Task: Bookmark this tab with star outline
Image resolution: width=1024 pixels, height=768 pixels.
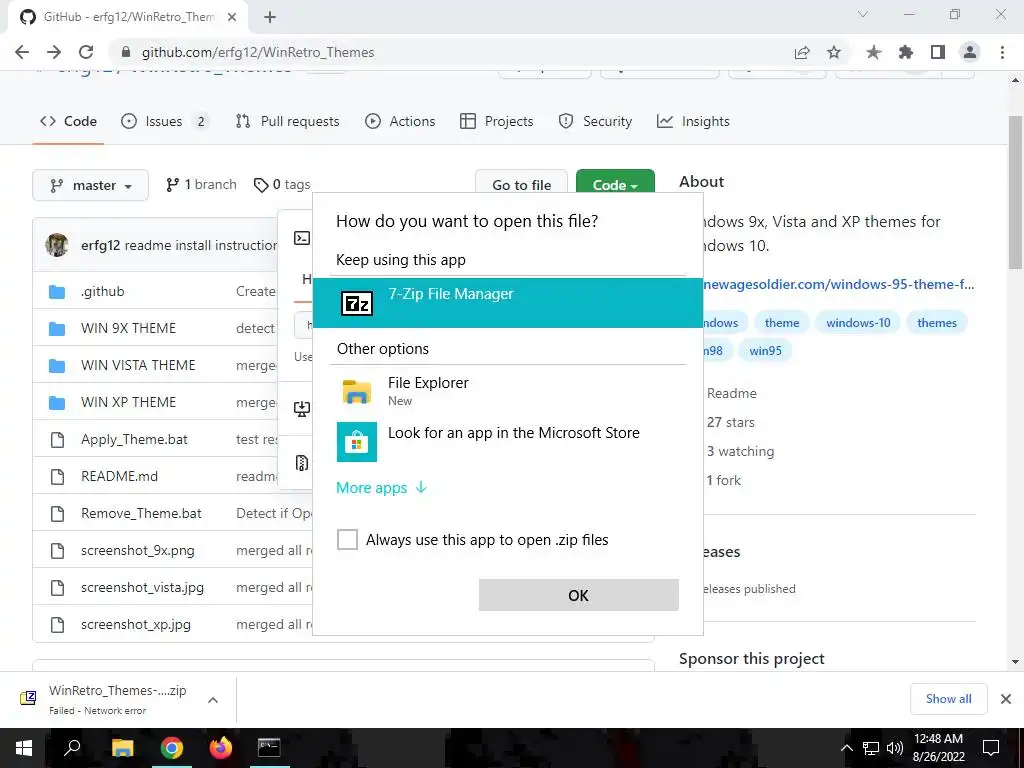Action: pos(834,52)
